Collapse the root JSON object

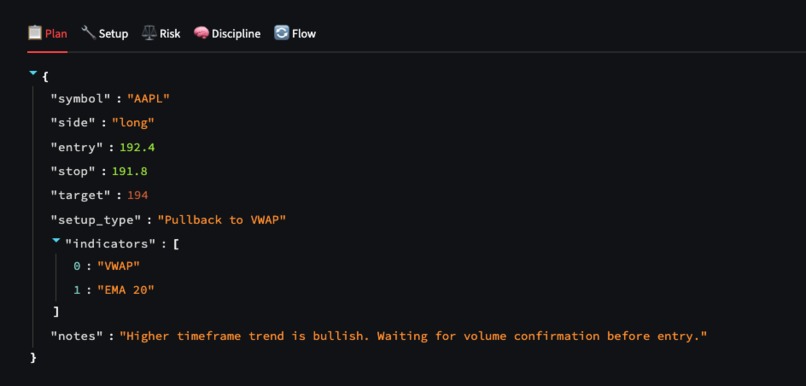pyautogui.click(x=33, y=74)
